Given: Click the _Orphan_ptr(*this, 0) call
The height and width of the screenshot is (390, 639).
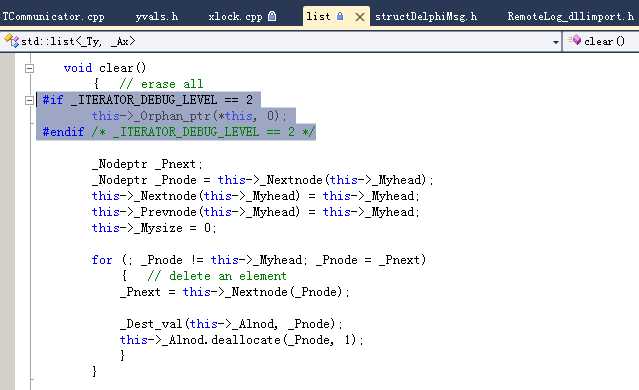Looking at the screenshot, I should [209, 116].
